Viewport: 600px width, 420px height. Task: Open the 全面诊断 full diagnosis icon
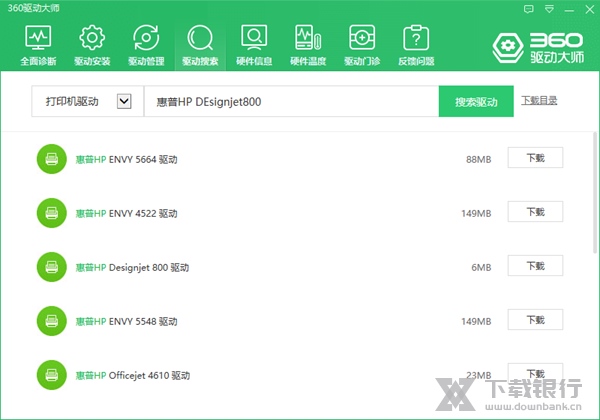[38, 46]
